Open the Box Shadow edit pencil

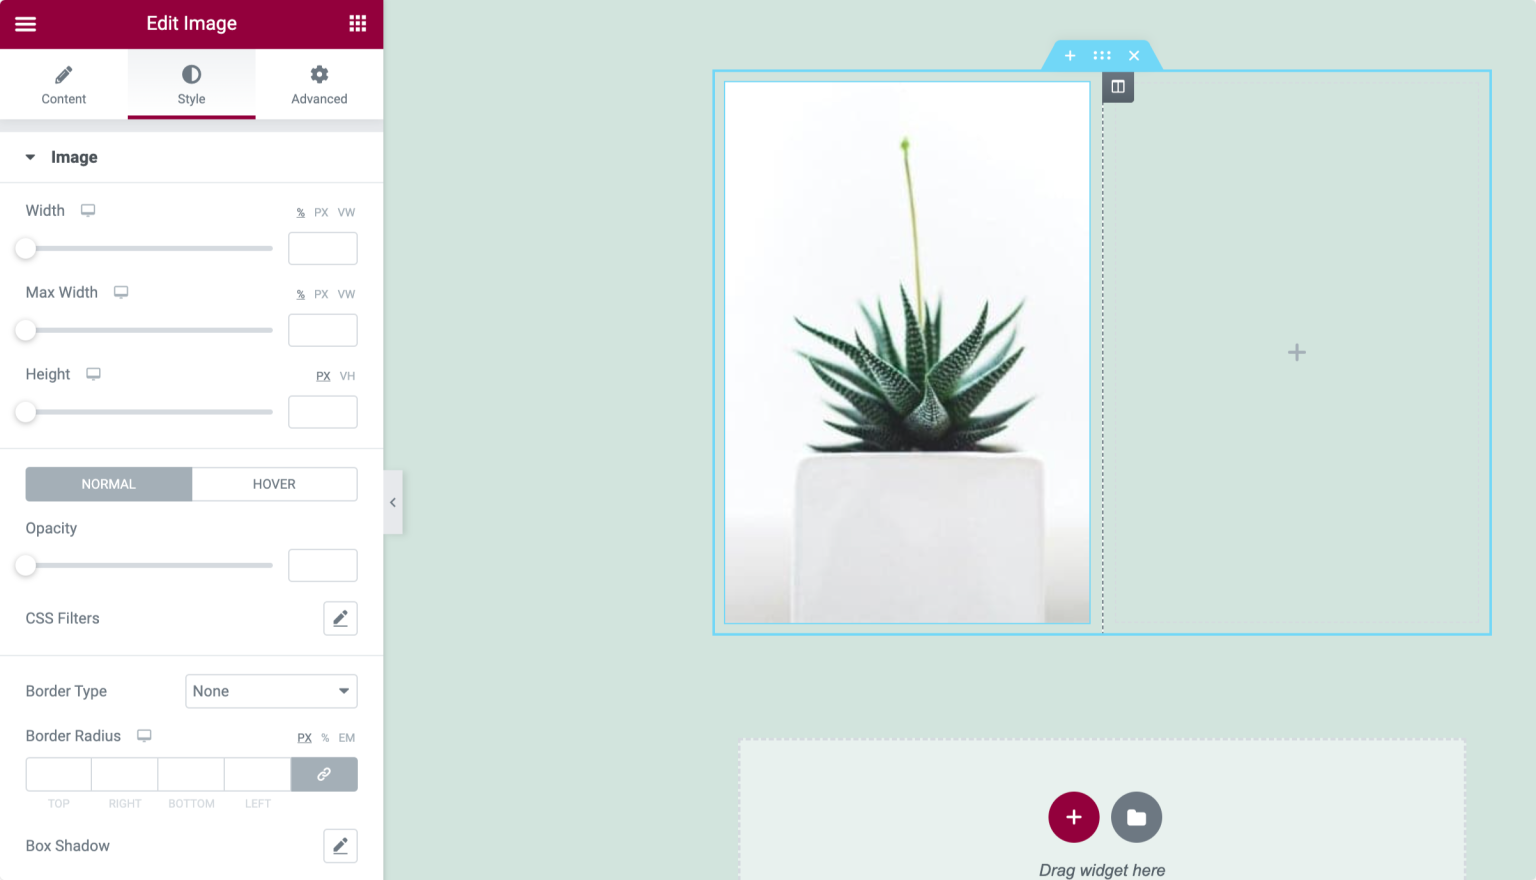340,846
